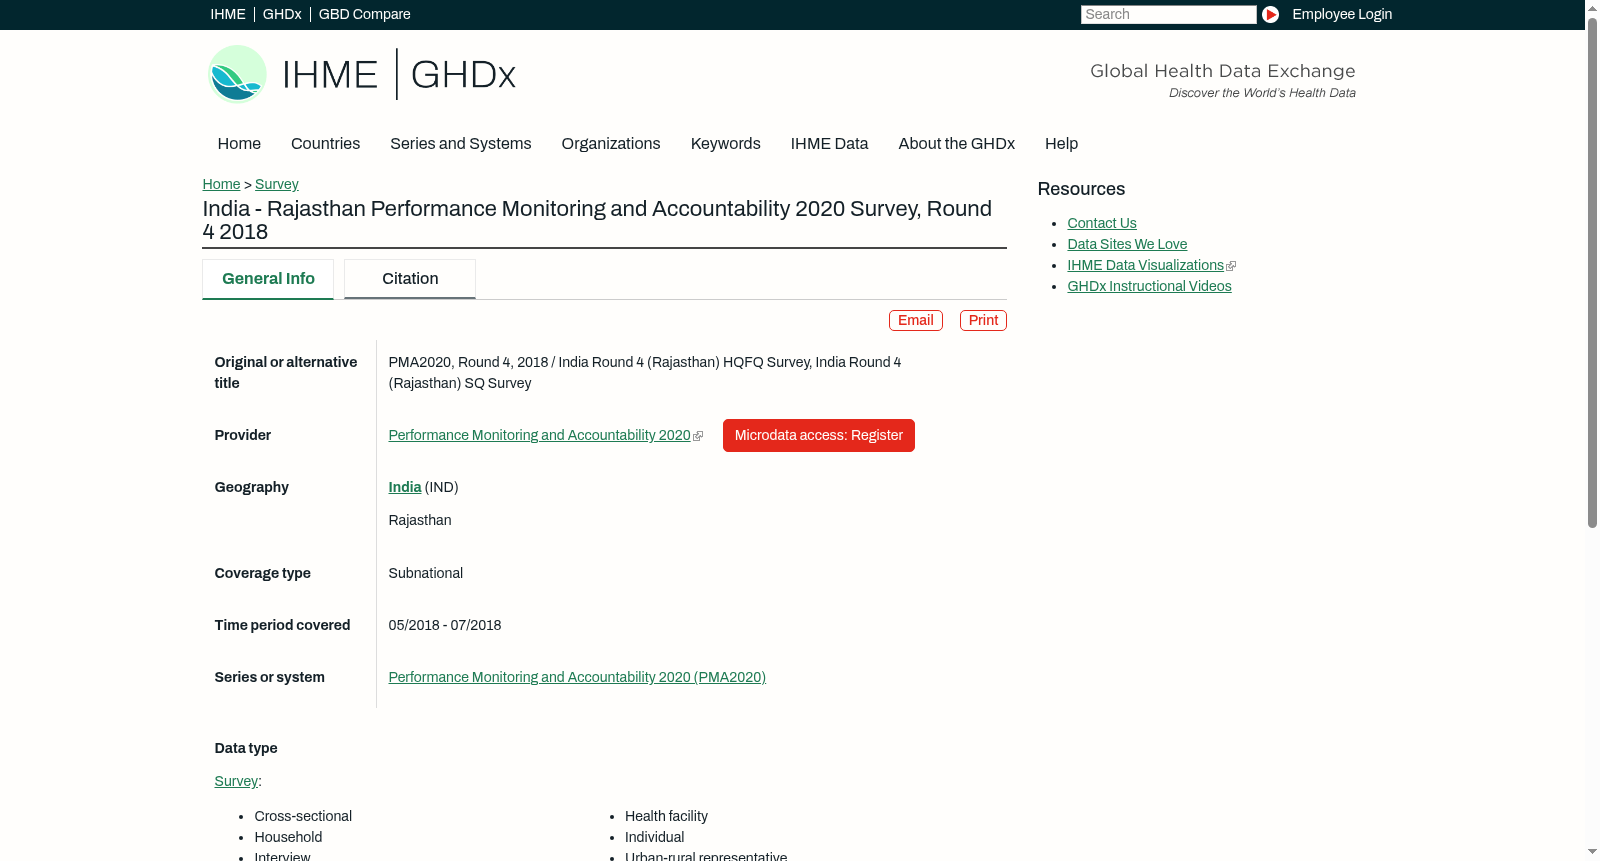Click 'Global Health Data Exchange' tagline text

pyautogui.click(x=1222, y=71)
